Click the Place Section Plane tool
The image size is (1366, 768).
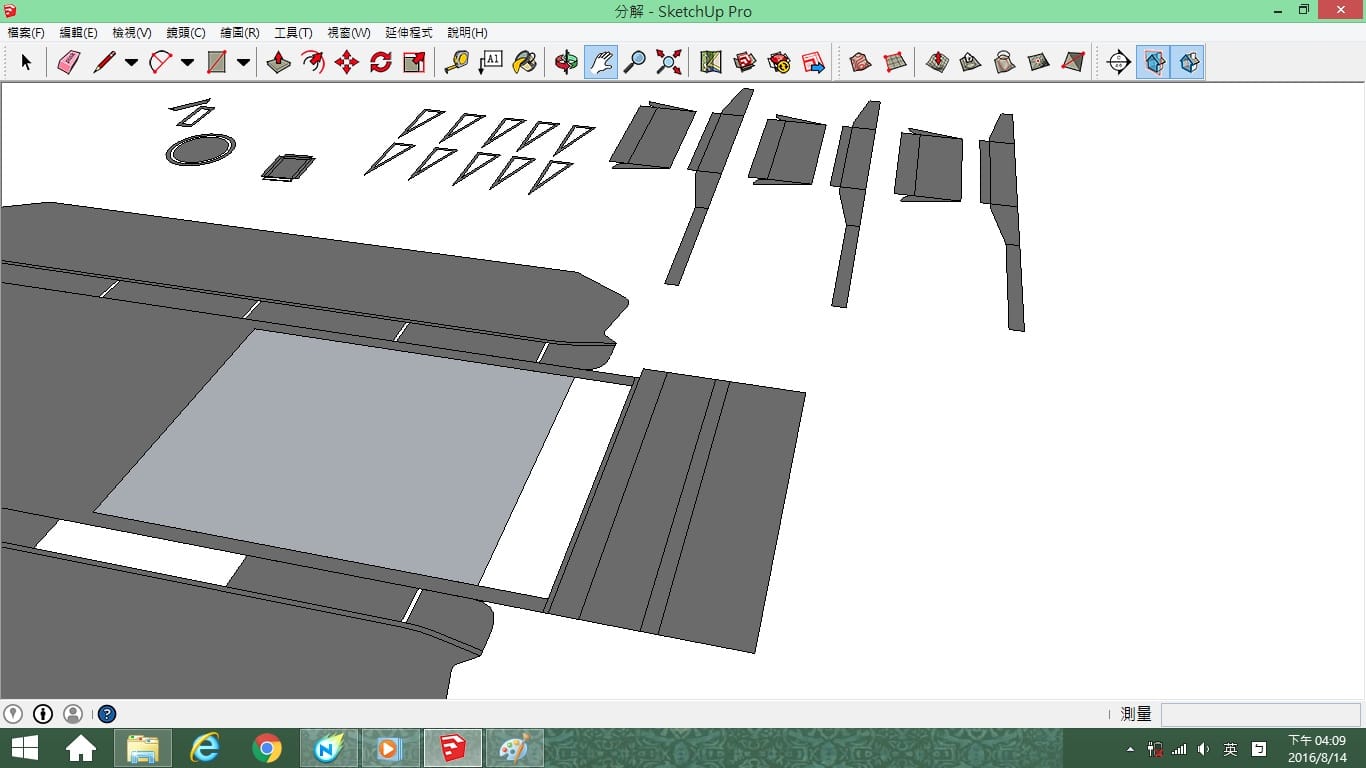(x=1119, y=62)
